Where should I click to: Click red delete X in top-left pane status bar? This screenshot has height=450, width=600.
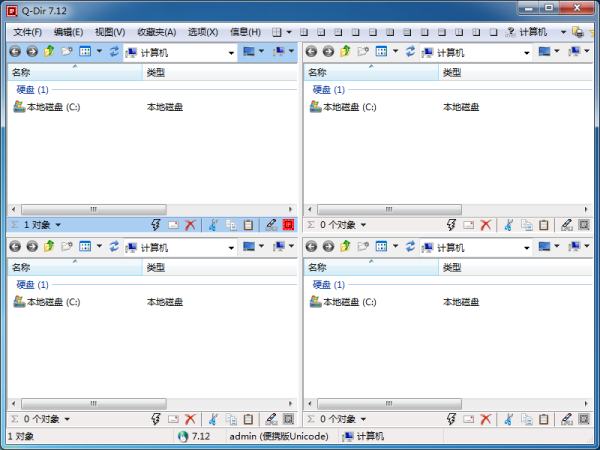tap(190, 225)
